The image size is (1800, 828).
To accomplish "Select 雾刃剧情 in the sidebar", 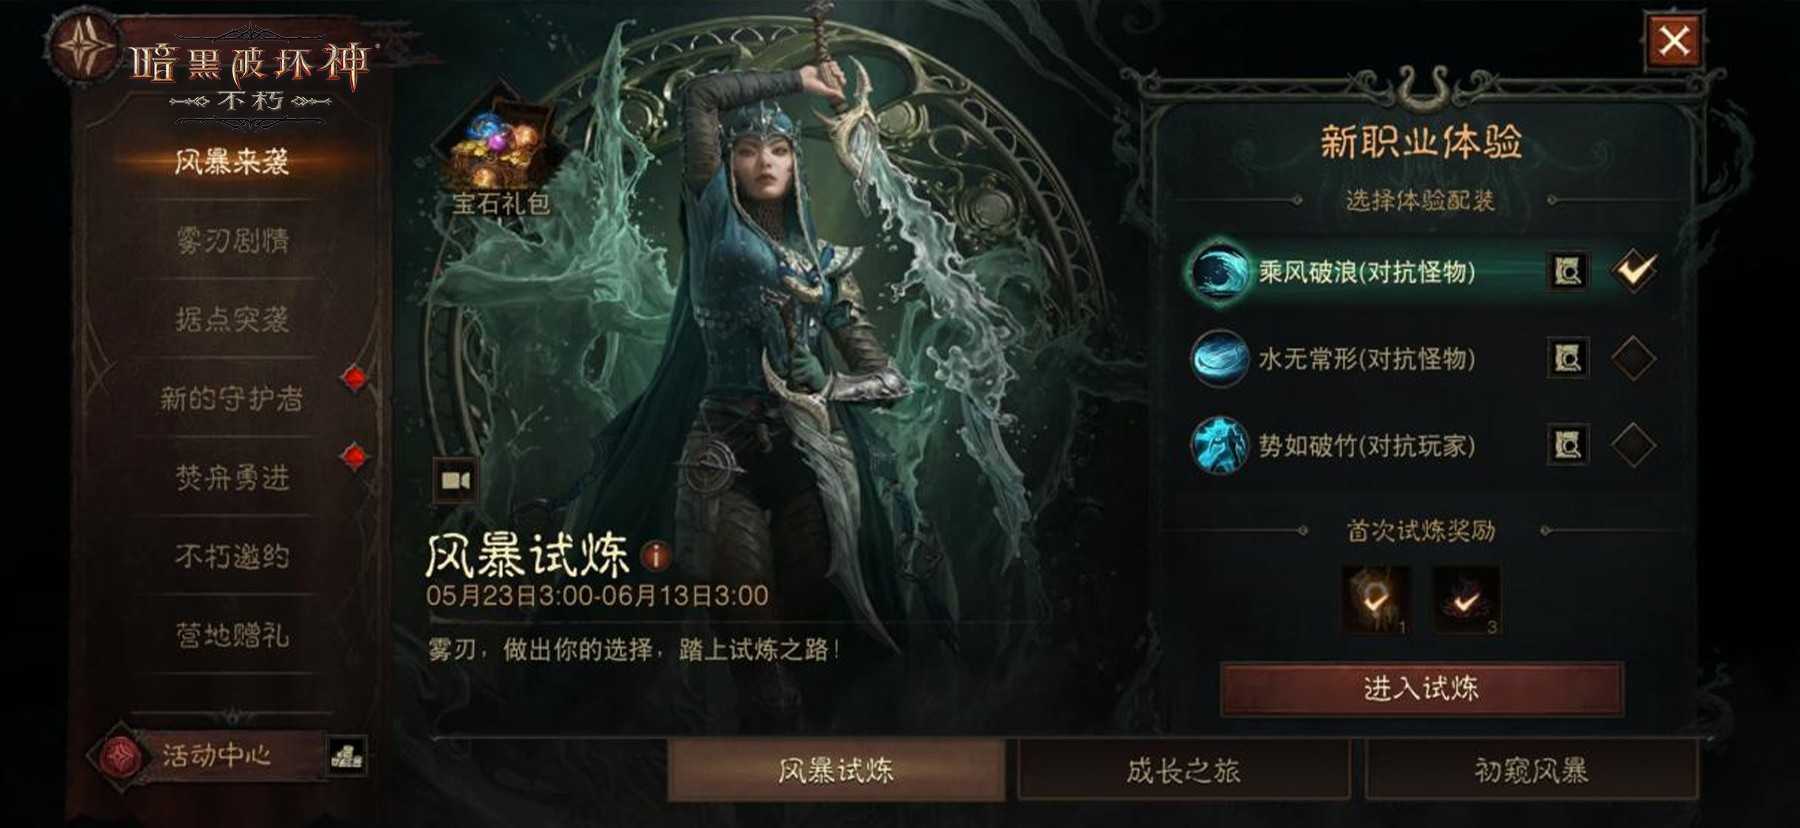I will (232, 240).
